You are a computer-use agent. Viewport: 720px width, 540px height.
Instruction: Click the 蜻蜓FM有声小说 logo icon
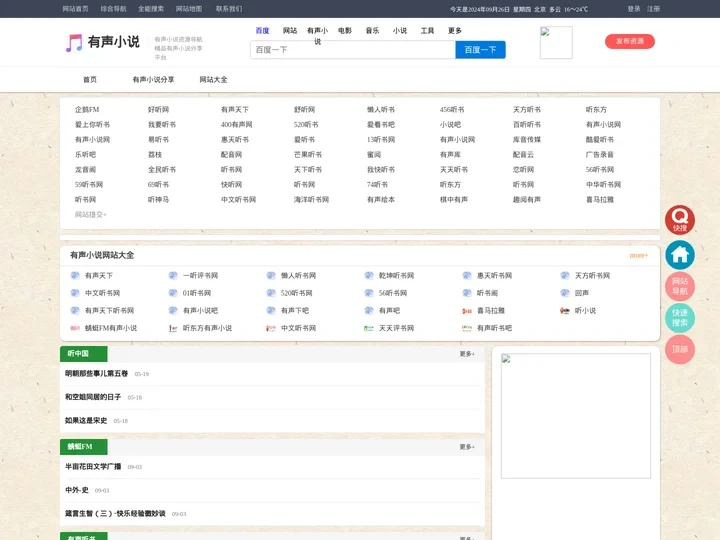tap(75, 328)
